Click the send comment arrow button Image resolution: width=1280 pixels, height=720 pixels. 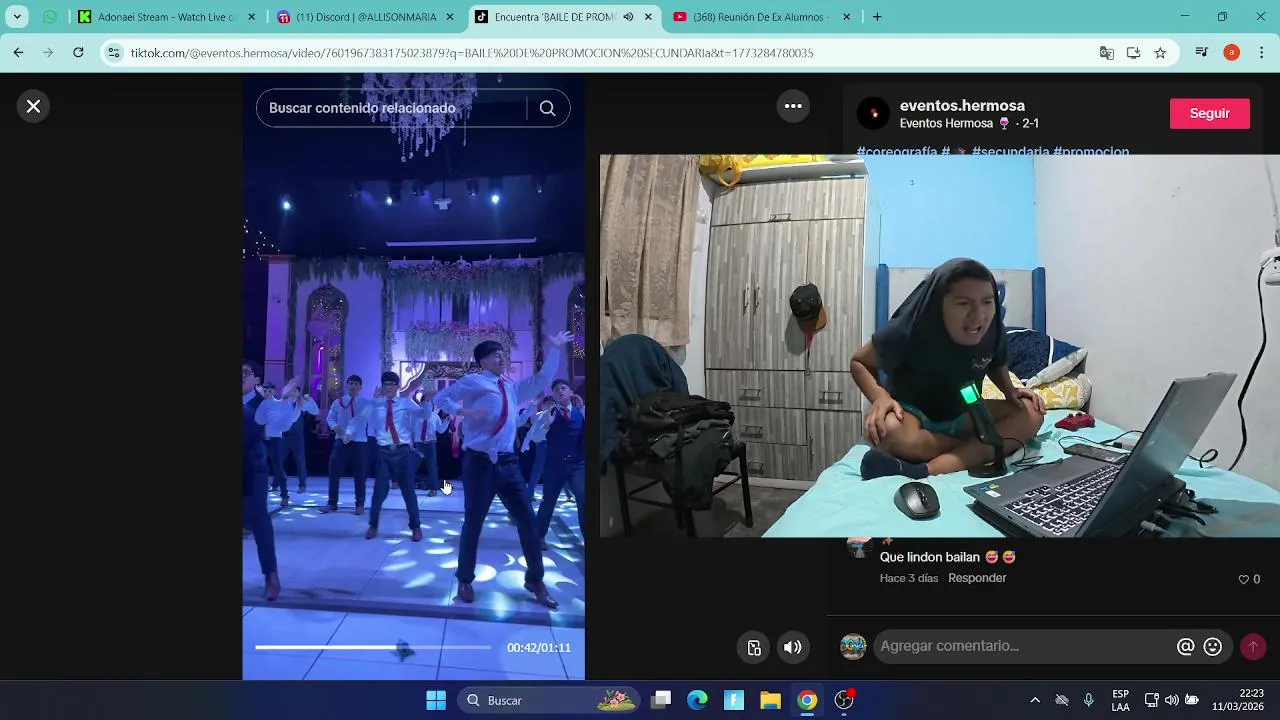tap(1253, 647)
